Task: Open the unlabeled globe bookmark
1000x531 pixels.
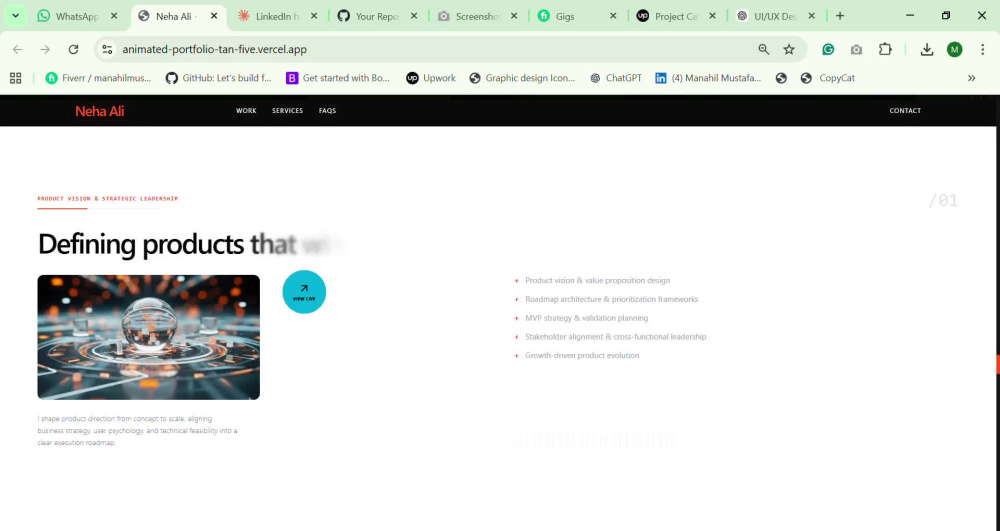Action: (x=781, y=78)
